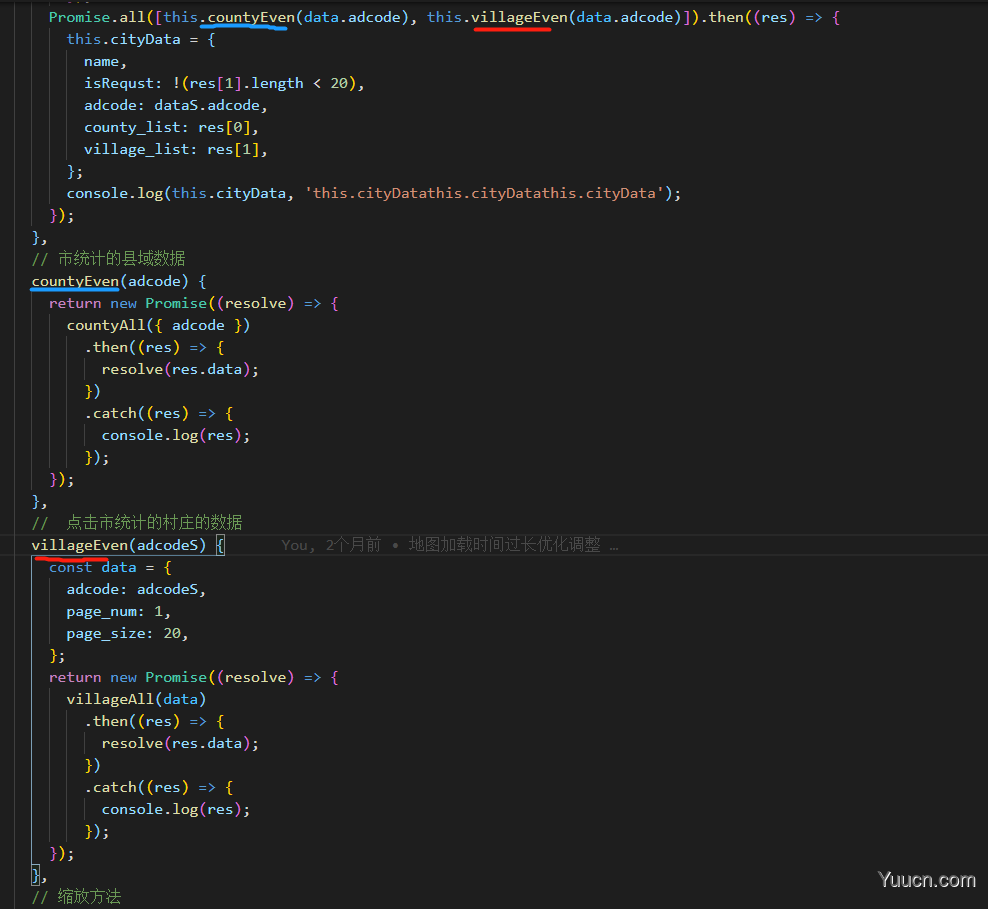Click the opening brace after villageEven(adcodeS)
The height and width of the screenshot is (909, 988).
tap(220, 546)
